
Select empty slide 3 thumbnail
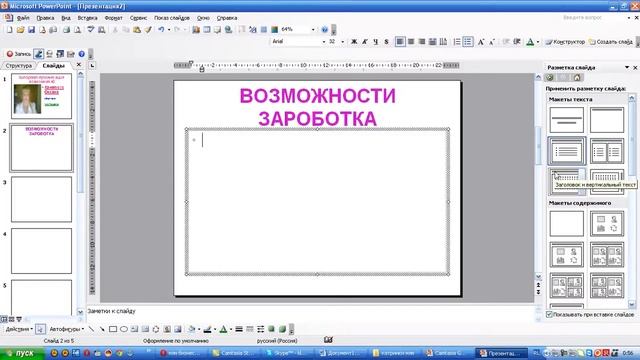pyautogui.click(x=41, y=199)
